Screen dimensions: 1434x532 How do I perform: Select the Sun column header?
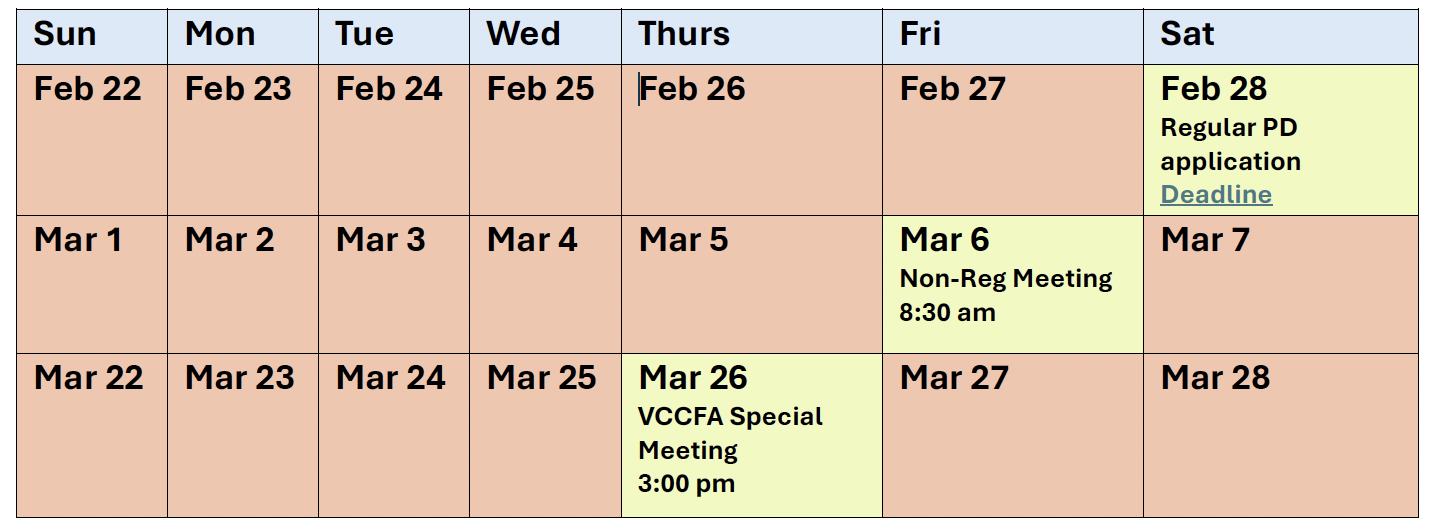coord(92,37)
